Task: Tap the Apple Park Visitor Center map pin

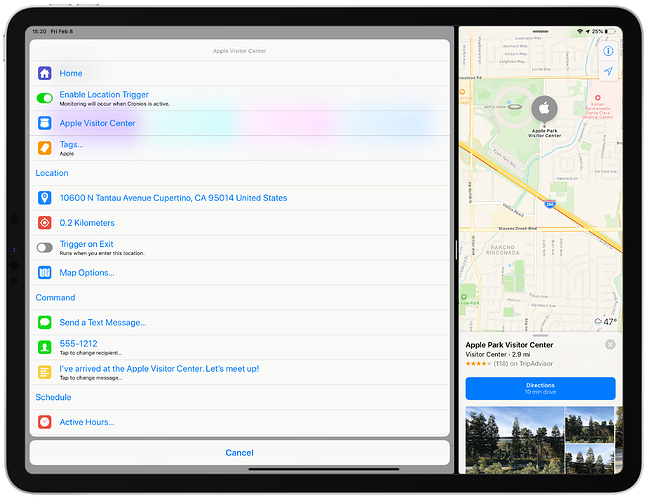Action: 544,109
